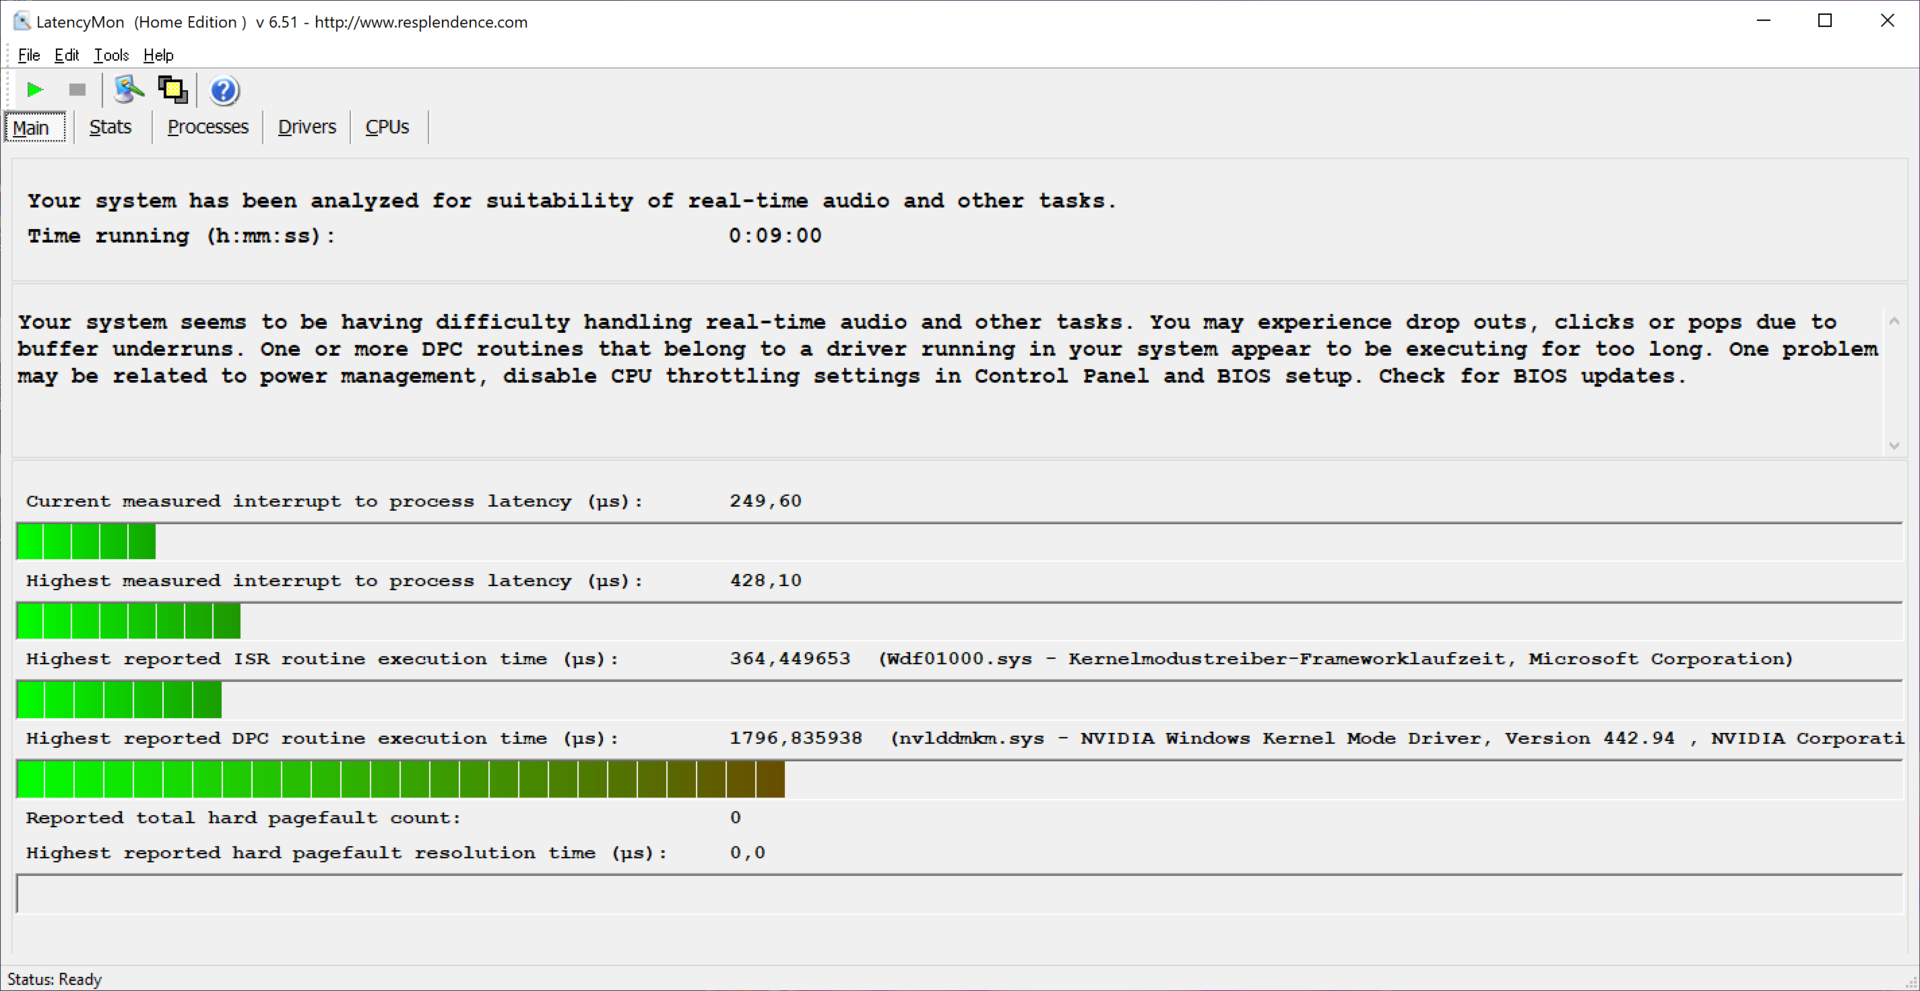The height and width of the screenshot is (991, 1920).
Task: Switch to the Processes tab
Action: (208, 127)
